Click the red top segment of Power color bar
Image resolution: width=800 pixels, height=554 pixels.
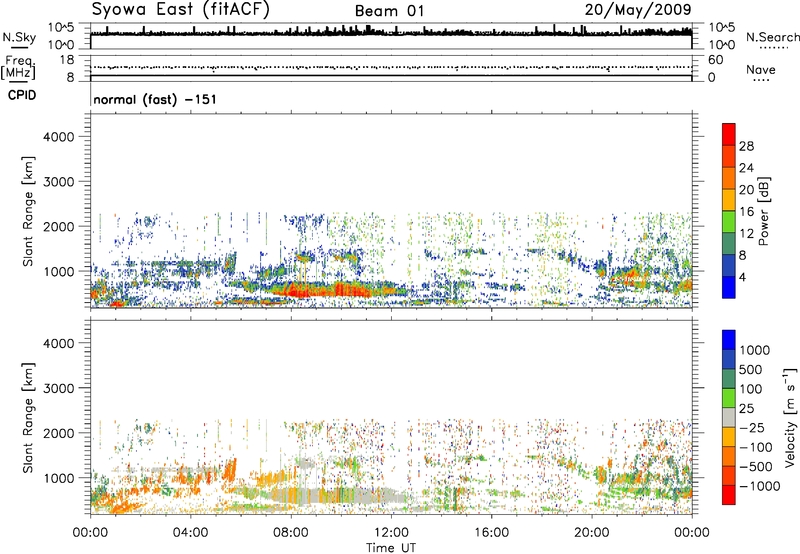click(x=729, y=134)
